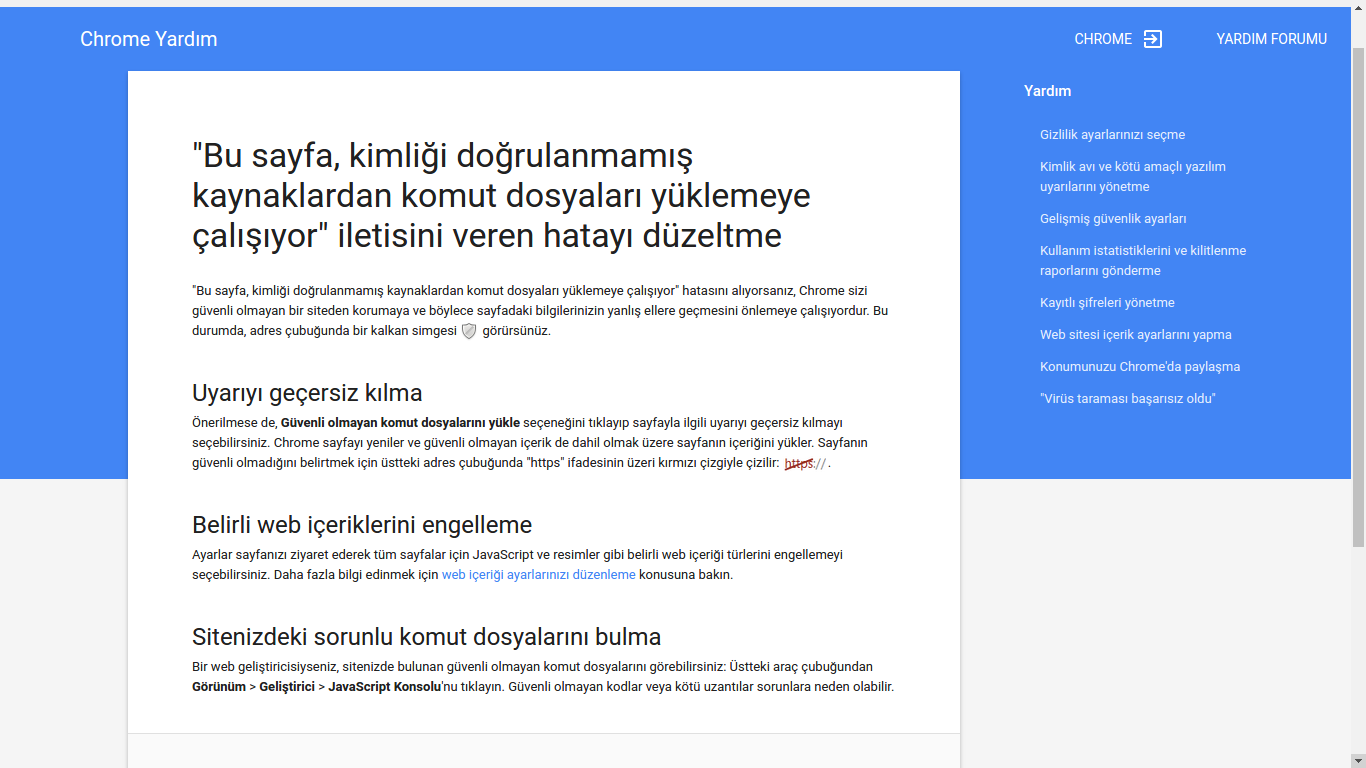Open "Virüs taraması başarısız oldu" article
1366x768 pixels.
pyautogui.click(x=1127, y=399)
